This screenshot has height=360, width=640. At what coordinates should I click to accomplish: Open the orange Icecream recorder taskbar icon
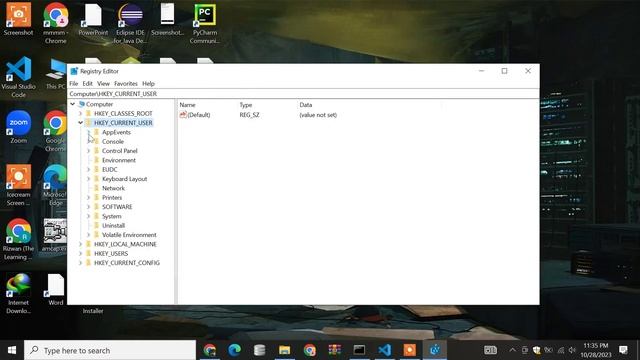point(409,350)
